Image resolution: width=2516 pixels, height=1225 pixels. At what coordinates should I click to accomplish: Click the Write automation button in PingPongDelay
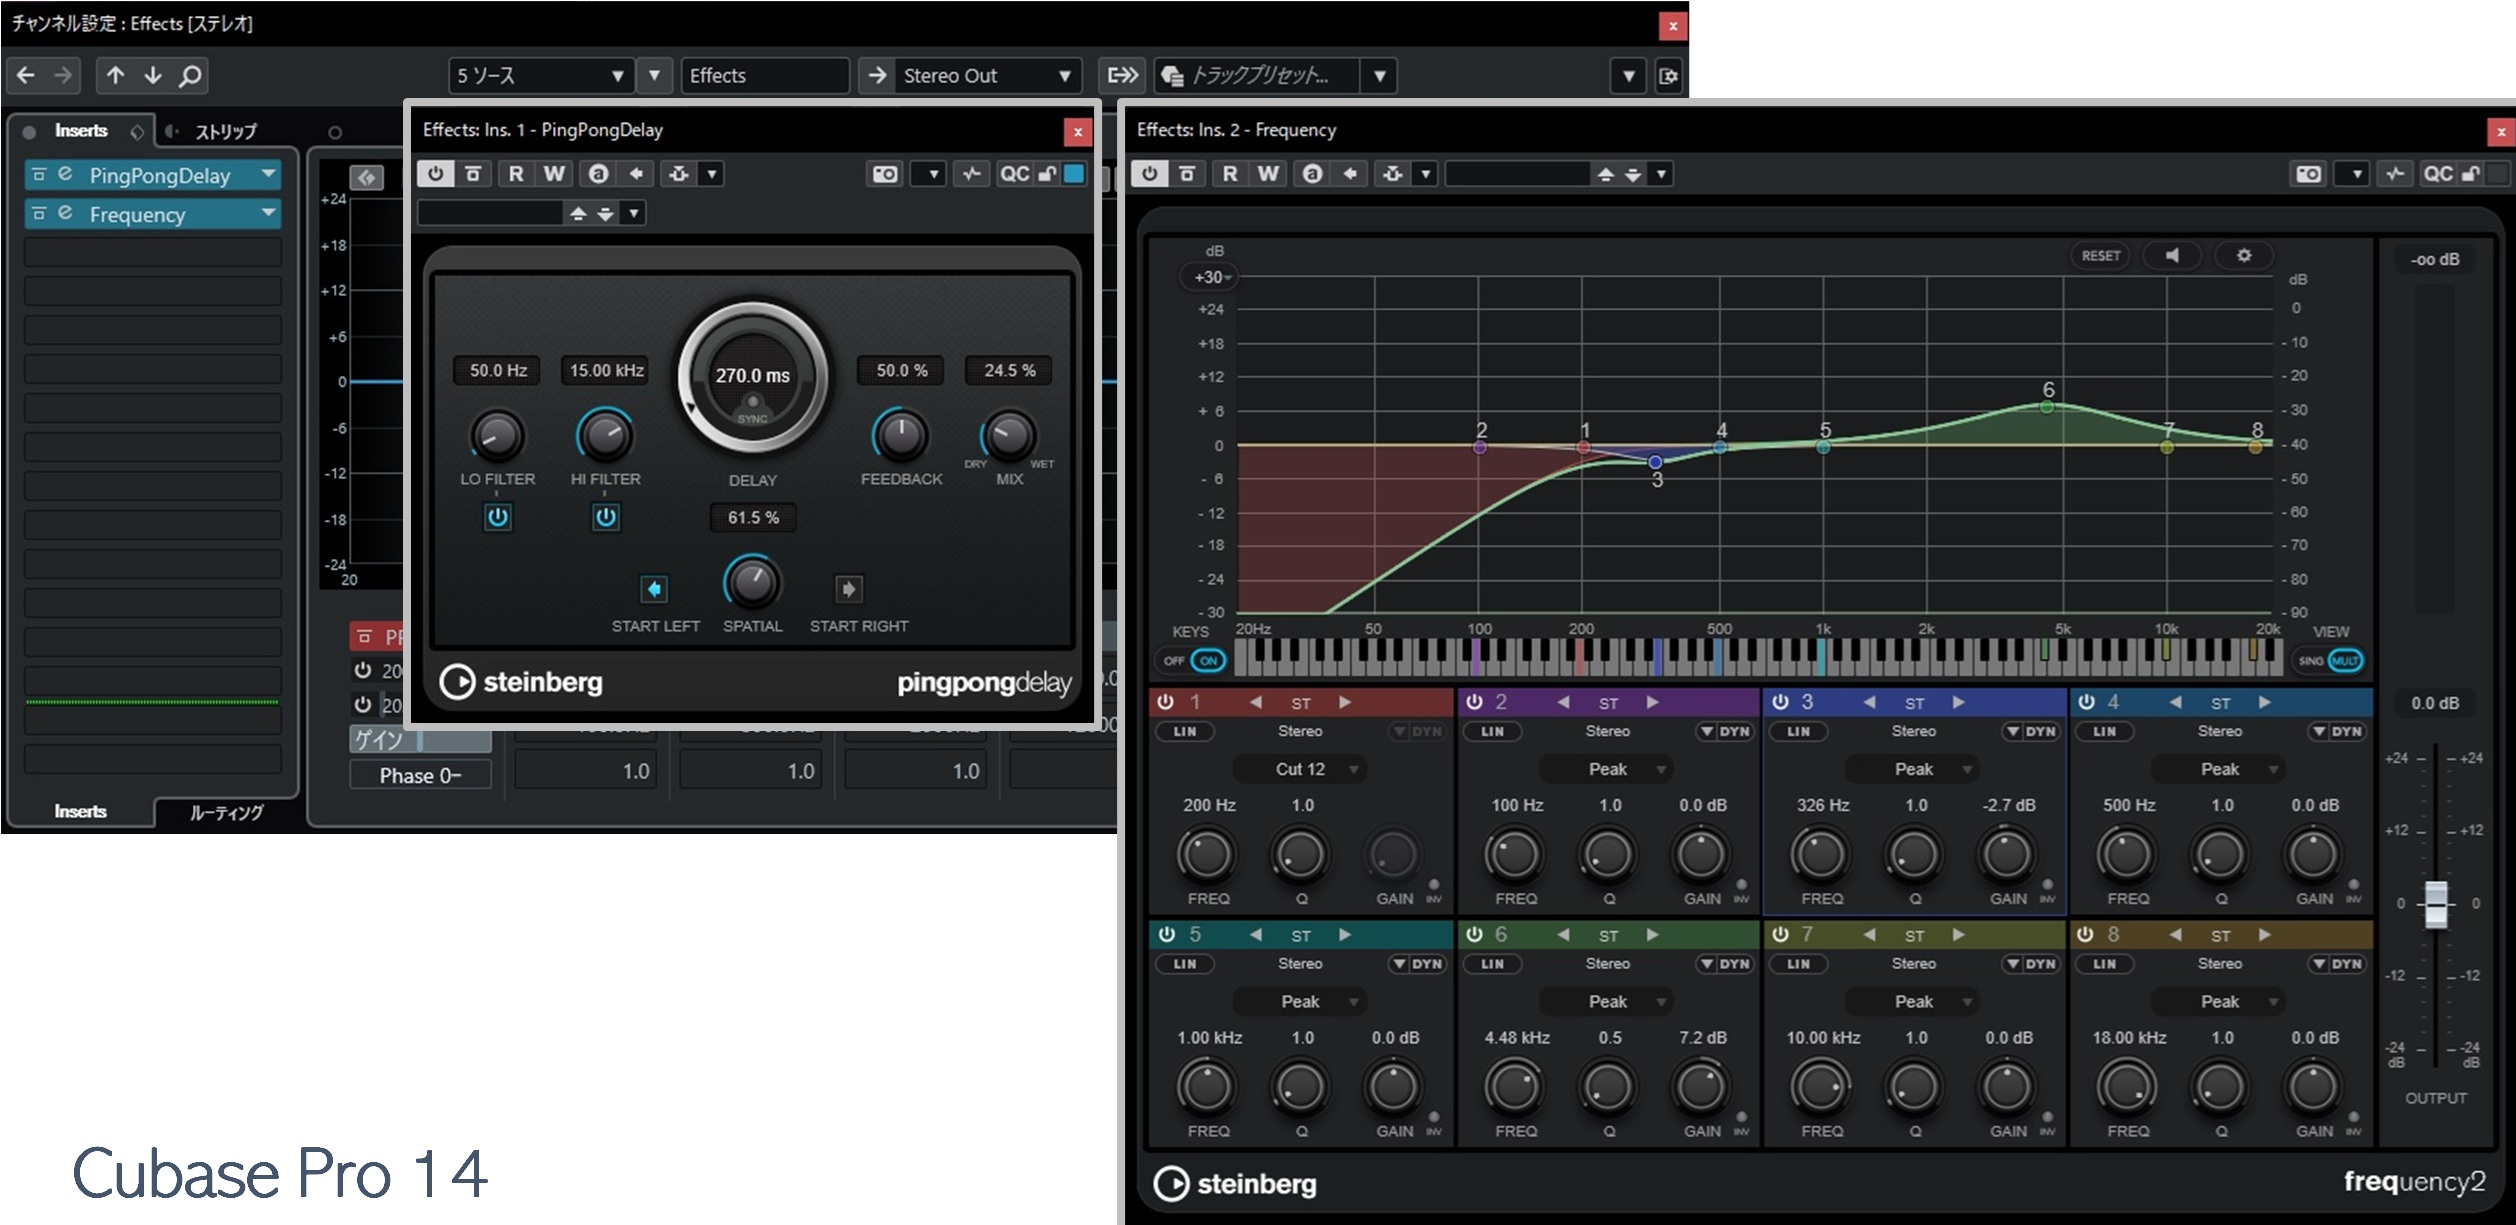tap(554, 174)
